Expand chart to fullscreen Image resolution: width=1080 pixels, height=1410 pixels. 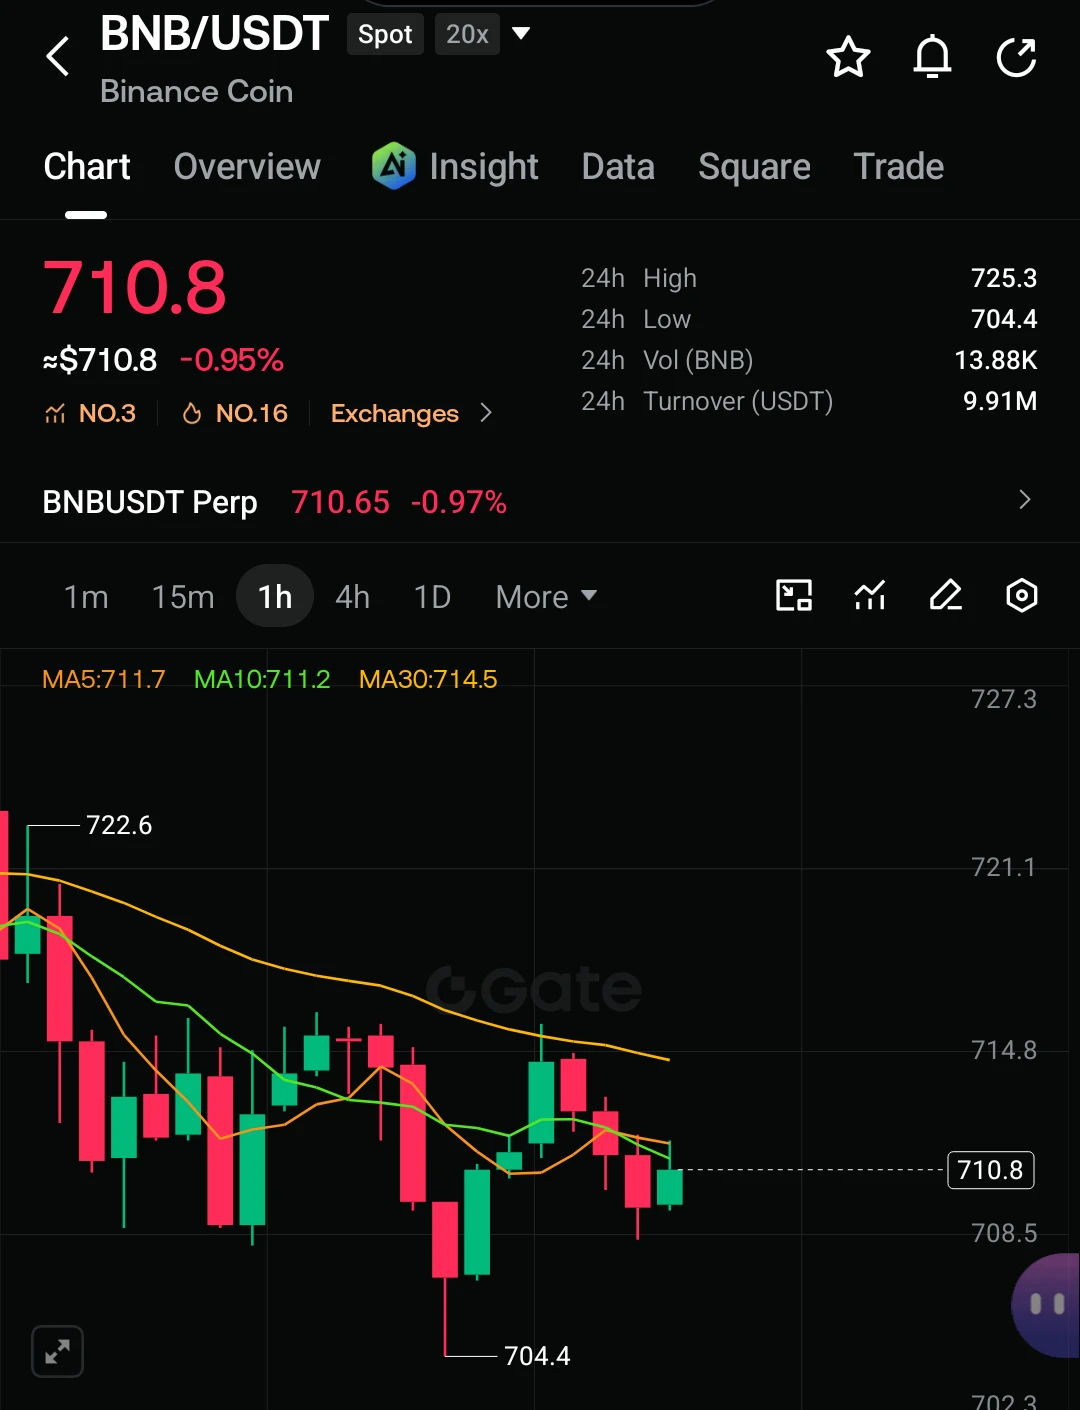(57, 1352)
